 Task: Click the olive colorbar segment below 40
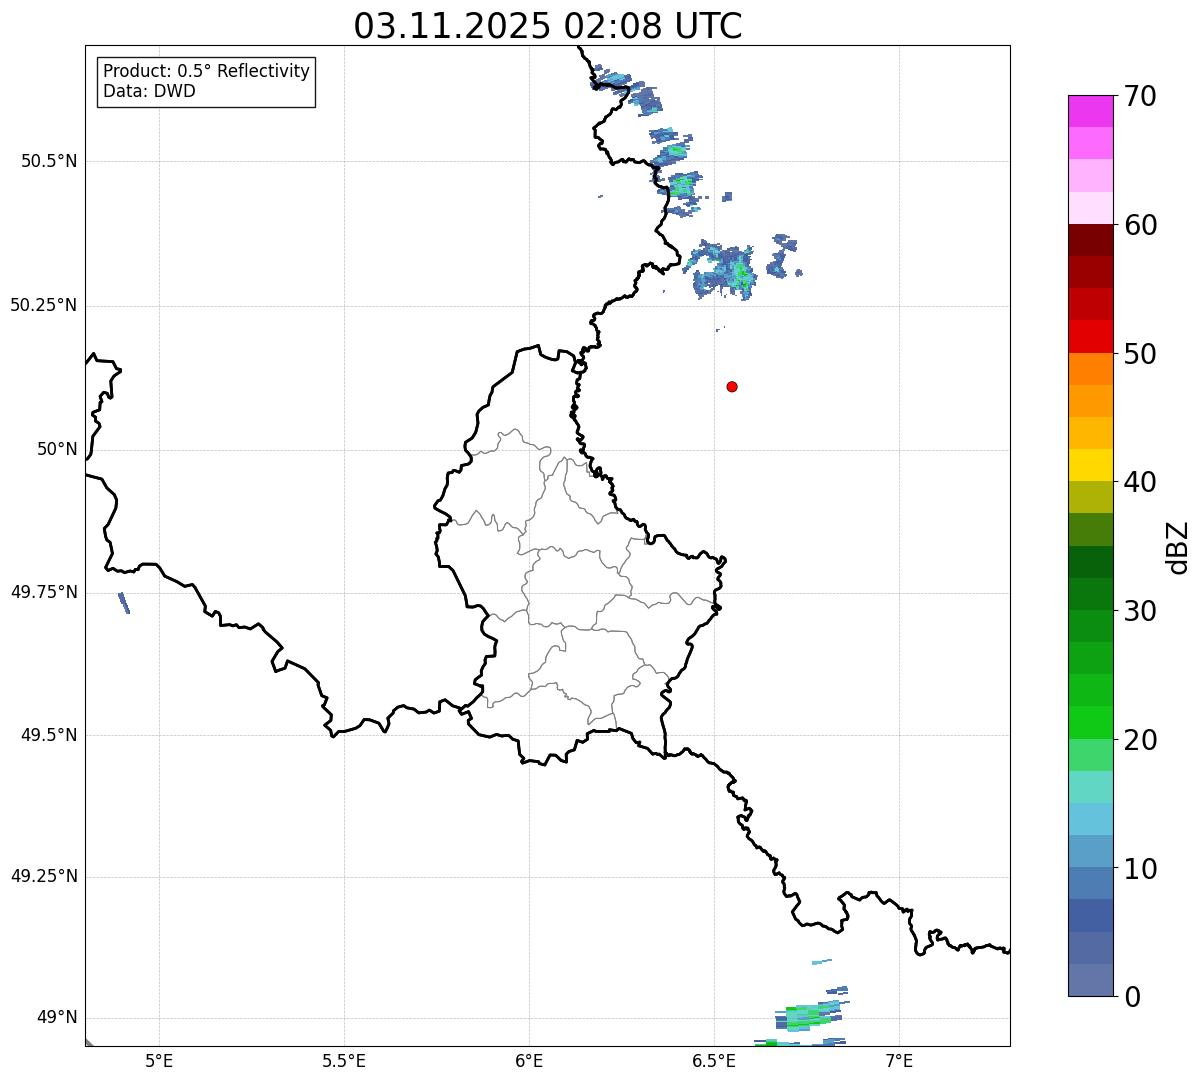pyautogui.click(x=1091, y=497)
